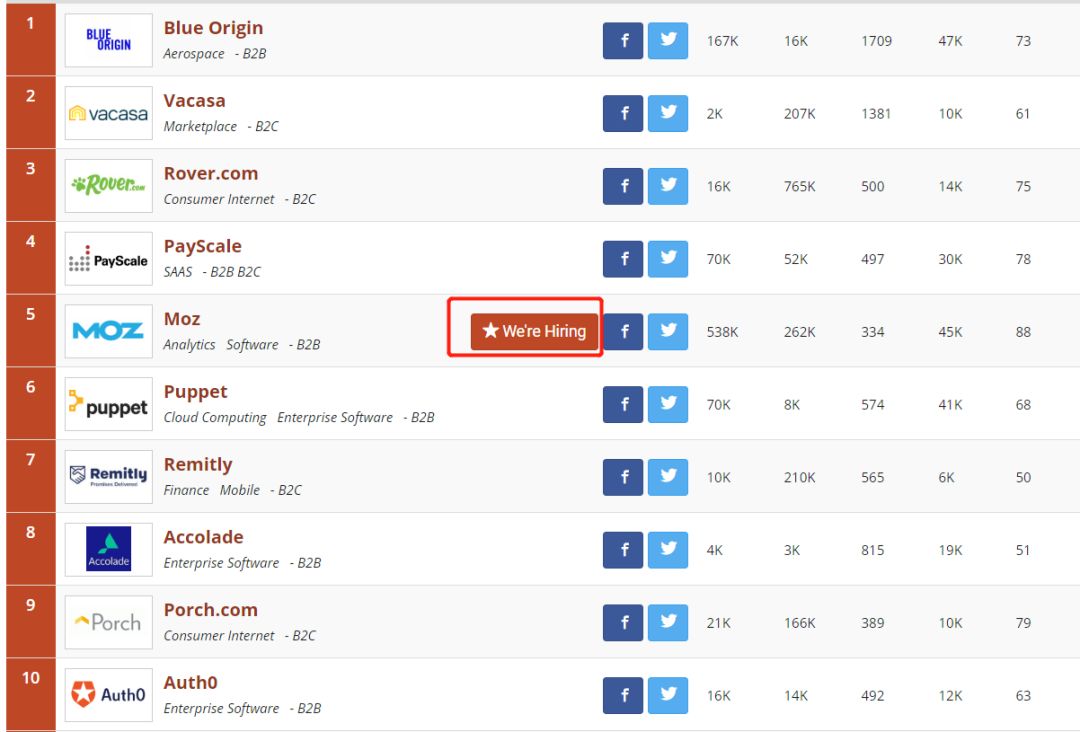Open Rover.com's Twitter icon

[667, 186]
